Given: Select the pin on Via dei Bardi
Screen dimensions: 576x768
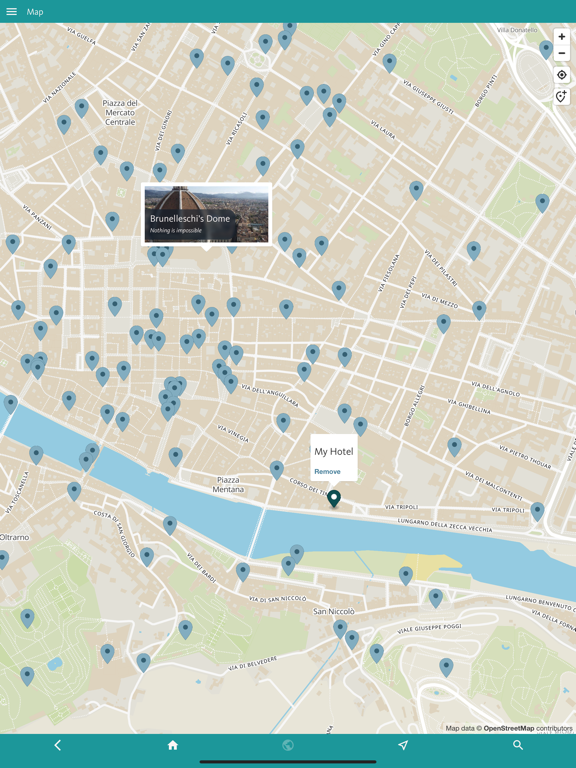Looking at the screenshot, I should pos(170,525).
